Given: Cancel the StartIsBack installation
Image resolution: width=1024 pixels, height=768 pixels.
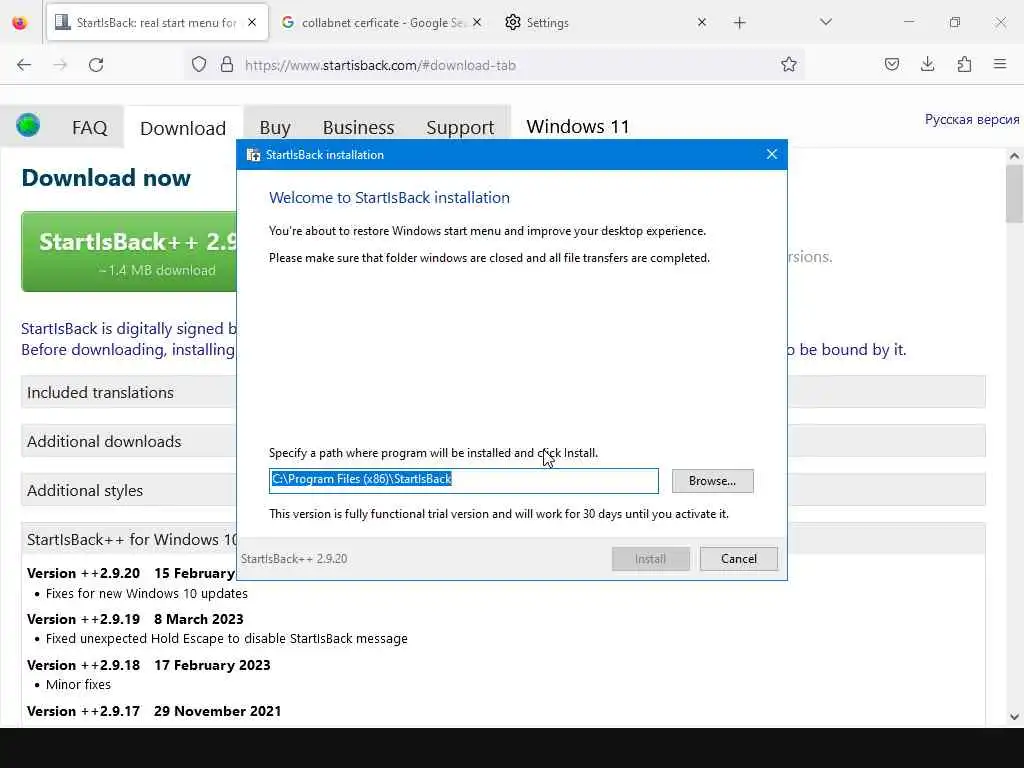Looking at the screenshot, I should 739,559.
